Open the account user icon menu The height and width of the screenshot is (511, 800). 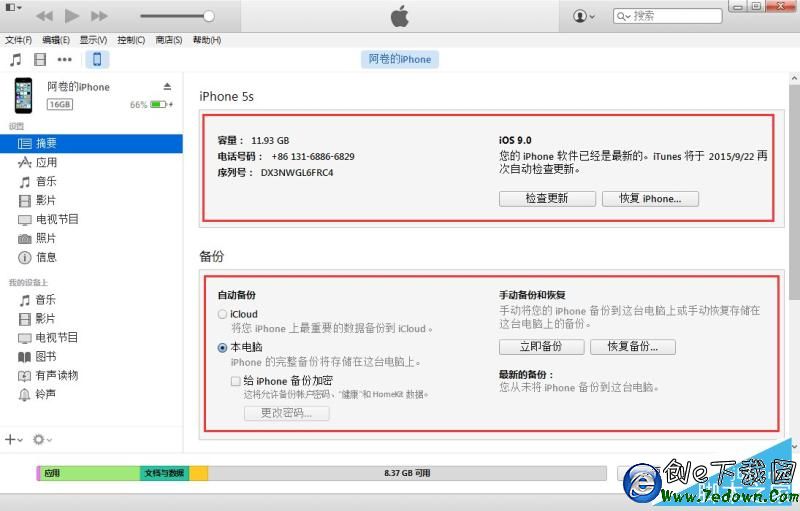pyautogui.click(x=583, y=16)
